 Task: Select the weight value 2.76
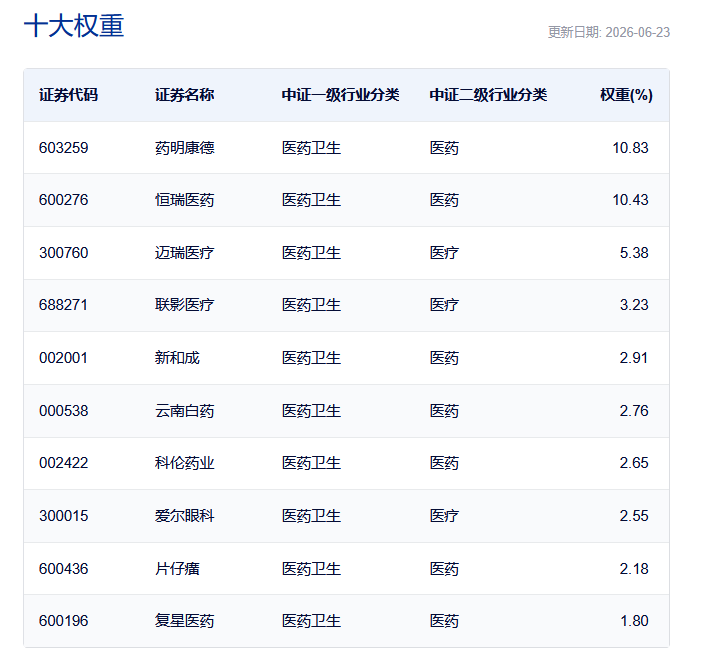[634, 411]
